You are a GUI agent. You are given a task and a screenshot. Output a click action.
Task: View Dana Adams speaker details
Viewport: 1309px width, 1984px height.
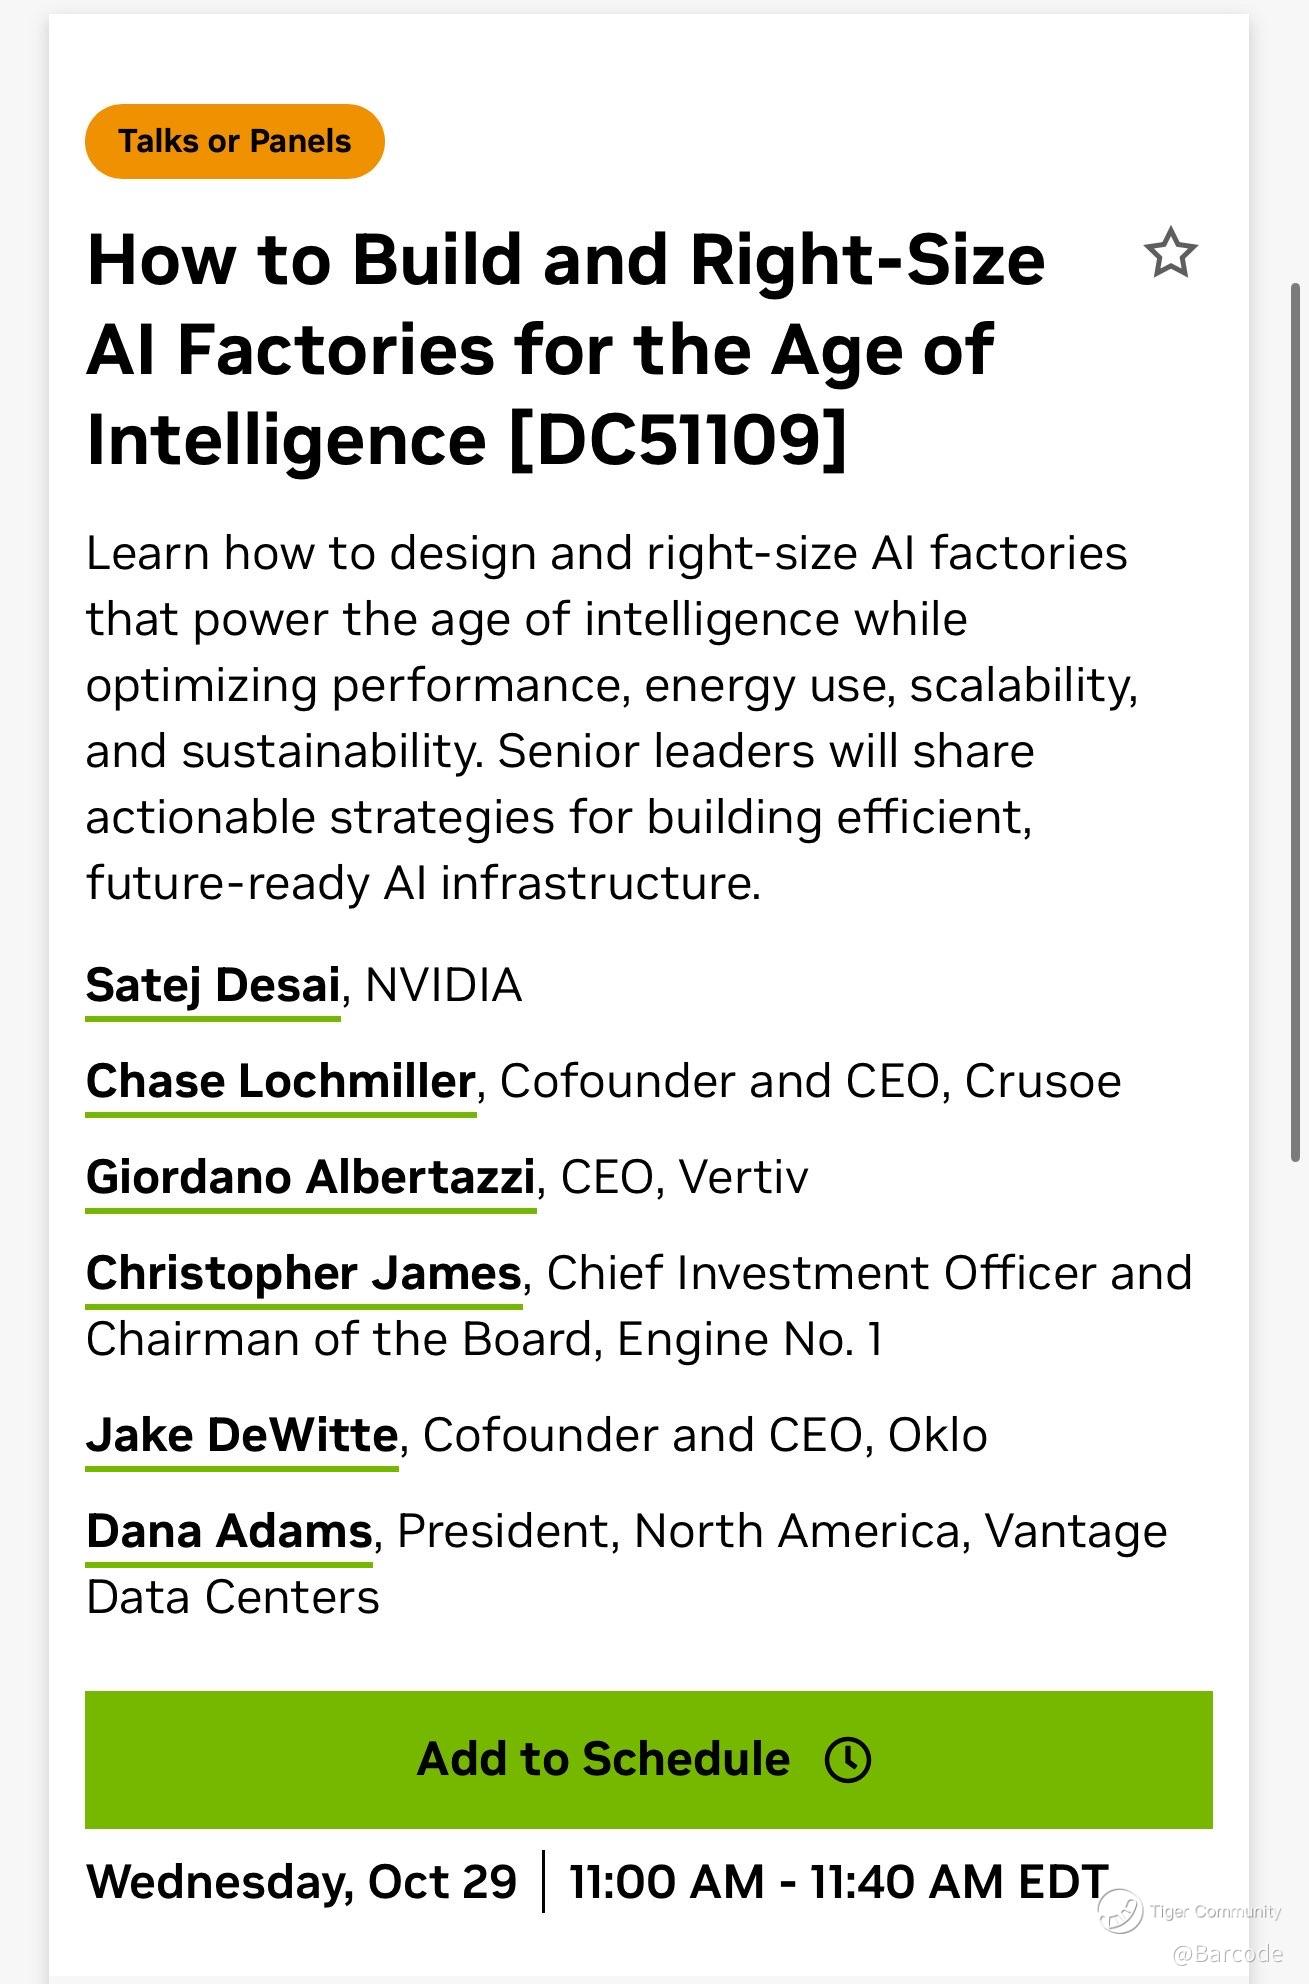(x=229, y=1531)
